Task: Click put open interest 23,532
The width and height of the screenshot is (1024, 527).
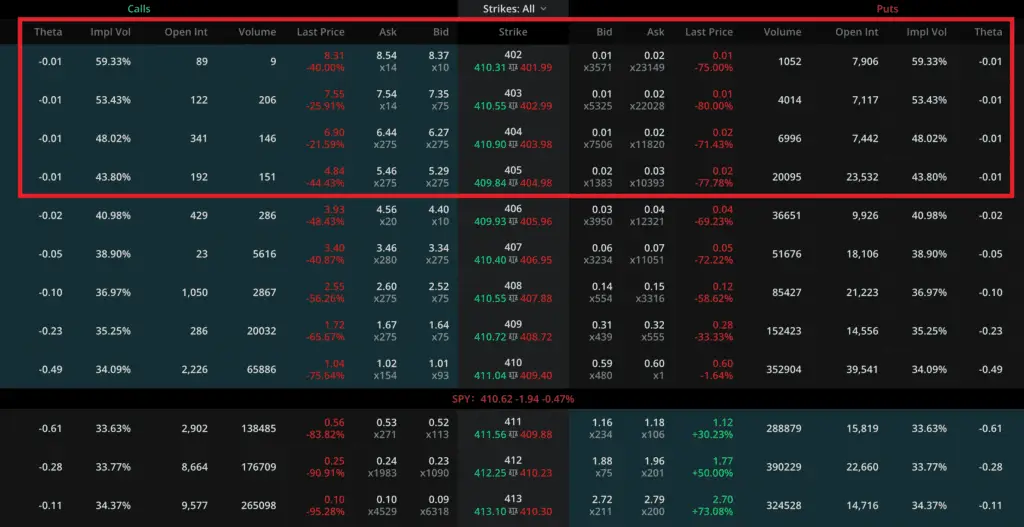Action: coord(861,177)
